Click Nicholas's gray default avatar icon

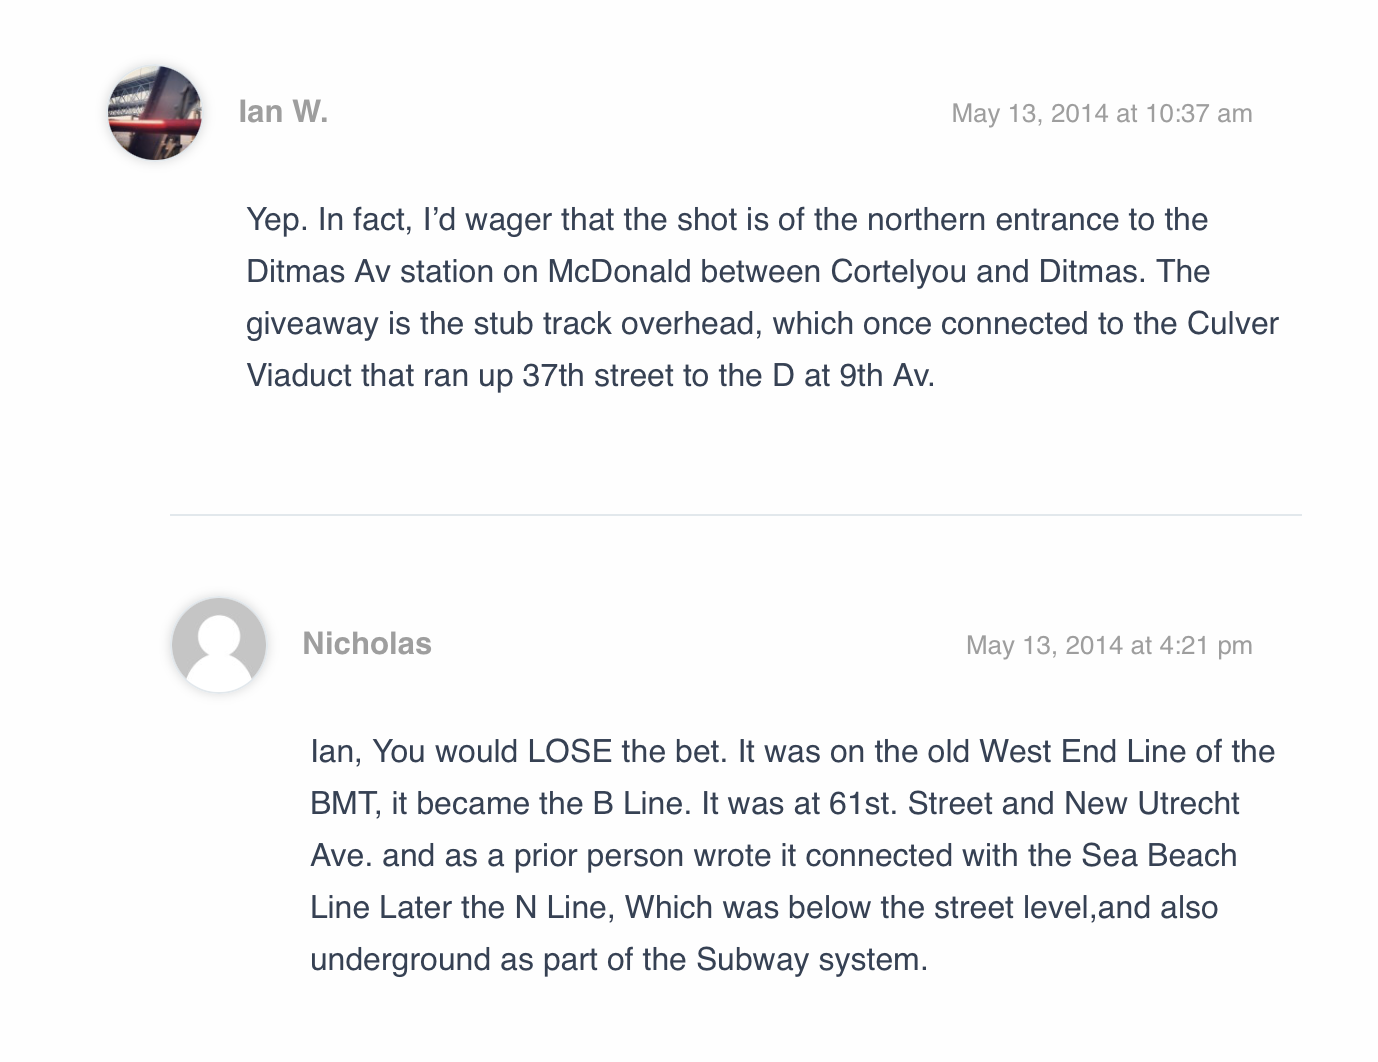click(219, 645)
